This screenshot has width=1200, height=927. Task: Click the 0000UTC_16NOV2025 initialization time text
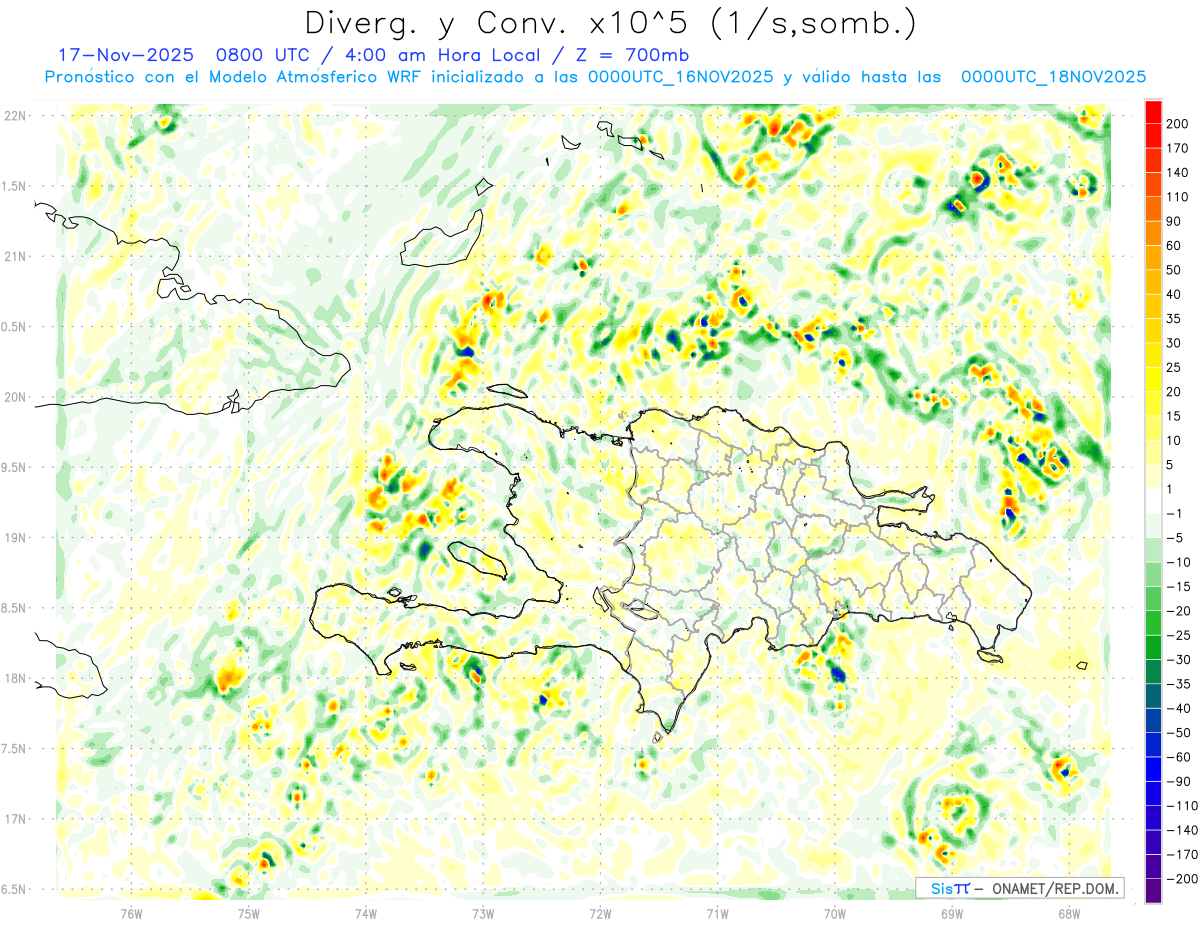680,76
